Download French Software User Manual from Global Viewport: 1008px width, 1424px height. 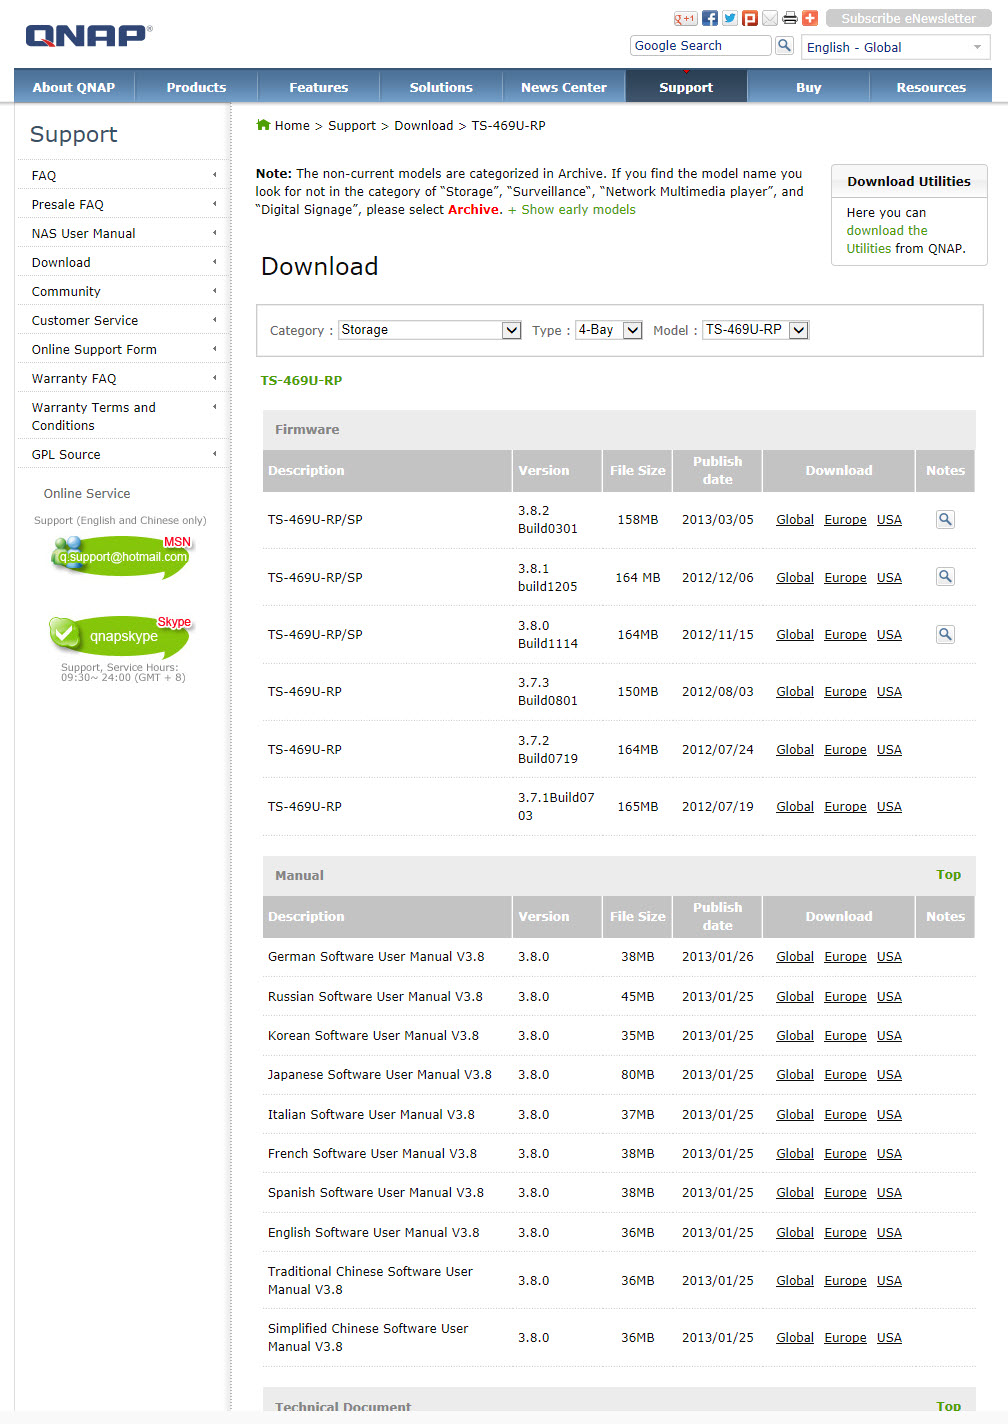pyautogui.click(x=795, y=1153)
